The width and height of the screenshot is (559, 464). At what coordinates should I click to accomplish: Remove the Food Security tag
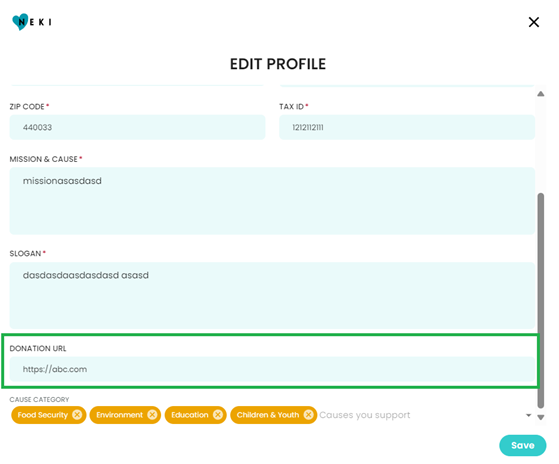click(x=77, y=415)
